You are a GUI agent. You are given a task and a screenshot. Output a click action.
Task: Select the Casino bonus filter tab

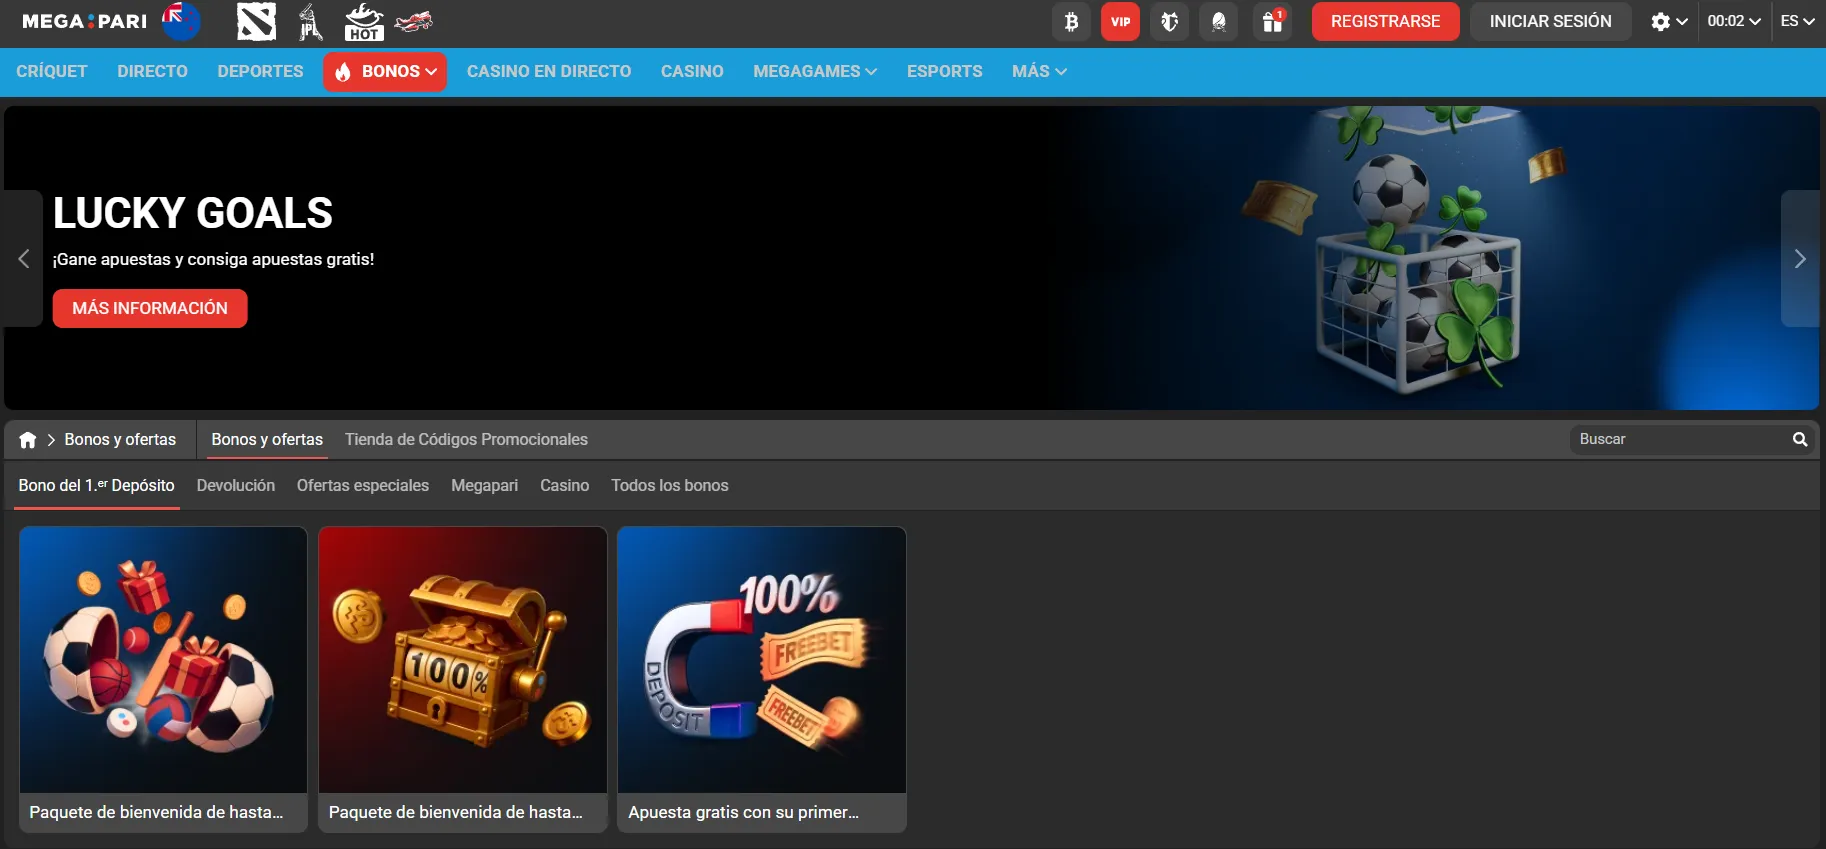coord(565,486)
